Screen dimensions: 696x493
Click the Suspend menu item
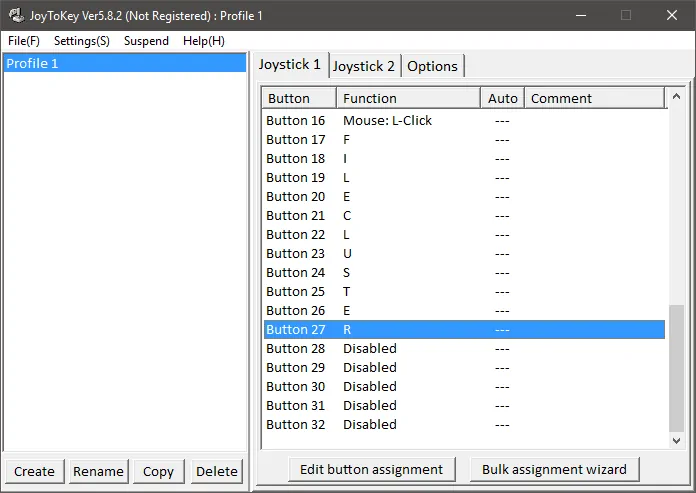point(146,41)
